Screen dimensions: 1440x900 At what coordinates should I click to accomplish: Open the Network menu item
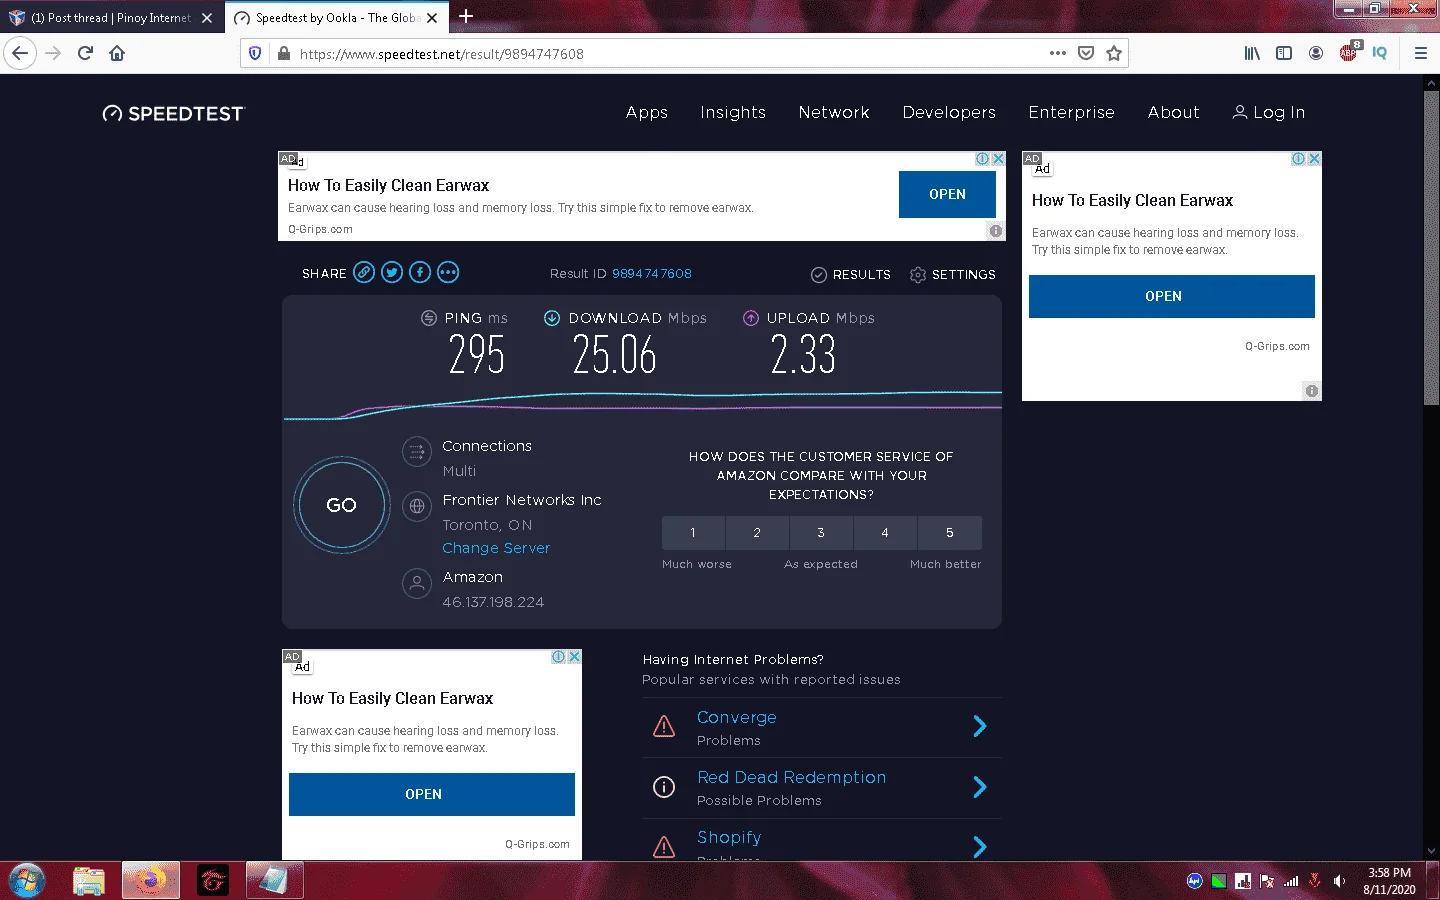point(834,113)
